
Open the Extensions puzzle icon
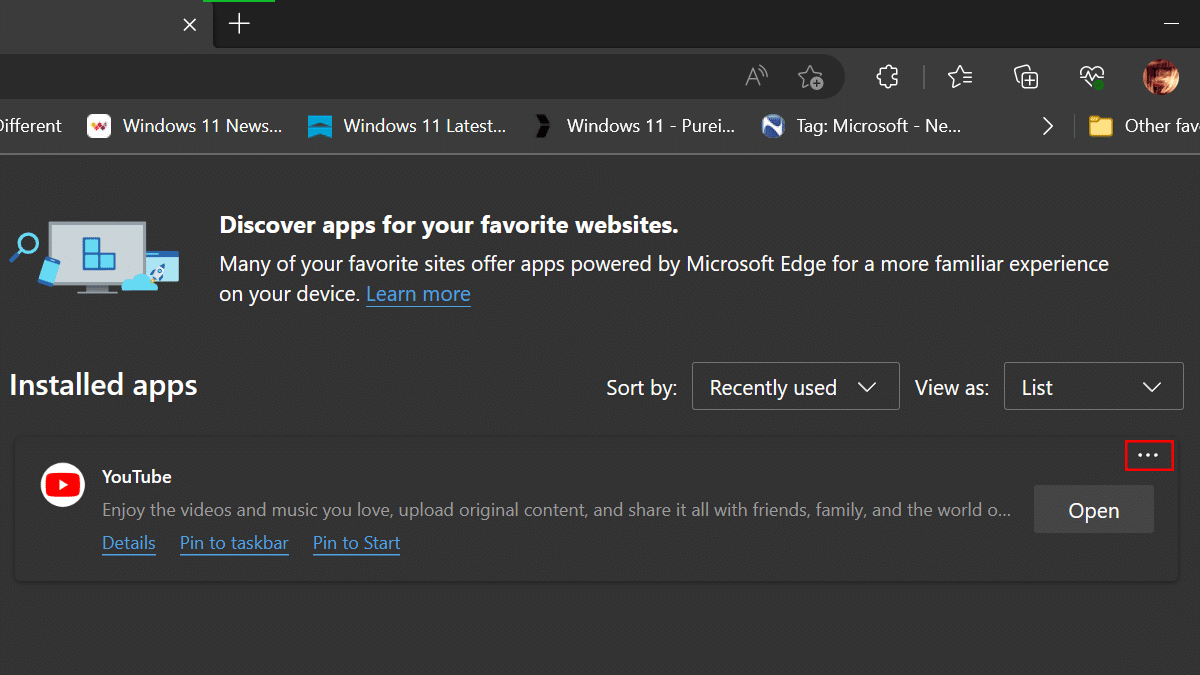pyautogui.click(x=887, y=77)
